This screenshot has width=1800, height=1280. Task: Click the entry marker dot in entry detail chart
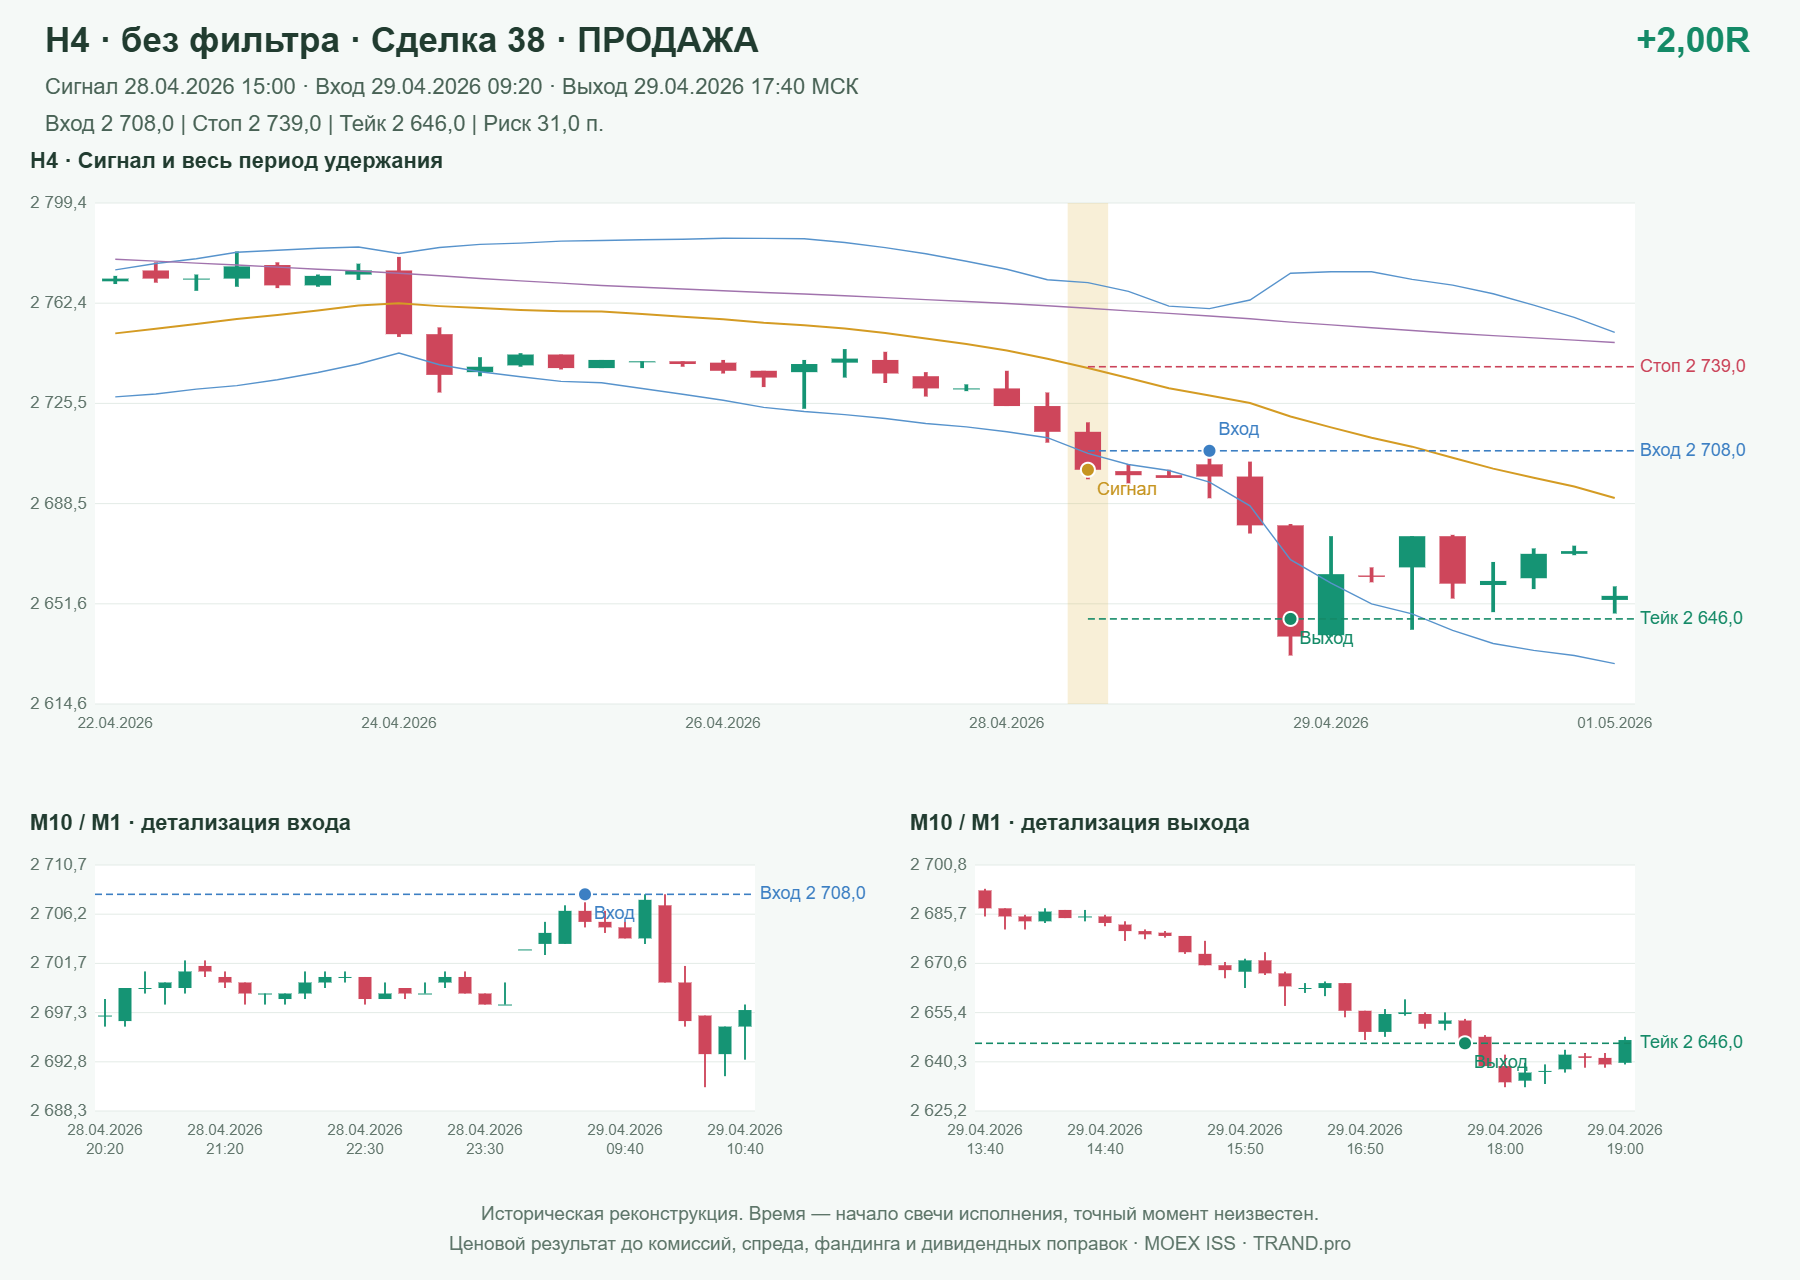[585, 894]
